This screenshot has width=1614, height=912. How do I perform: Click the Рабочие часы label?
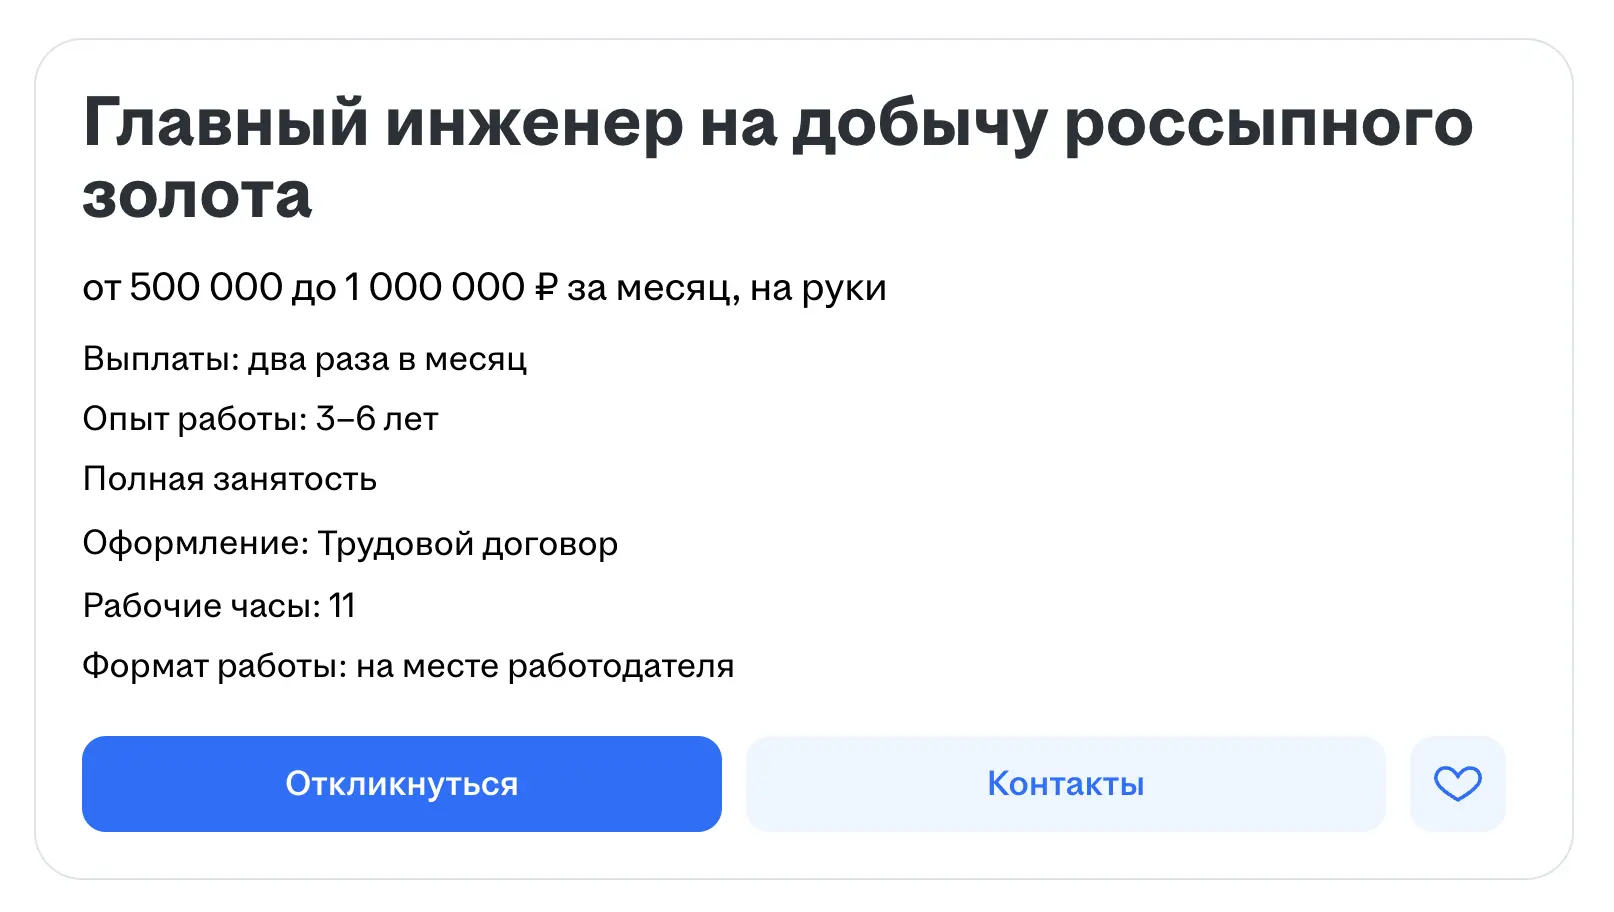coord(202,606)
